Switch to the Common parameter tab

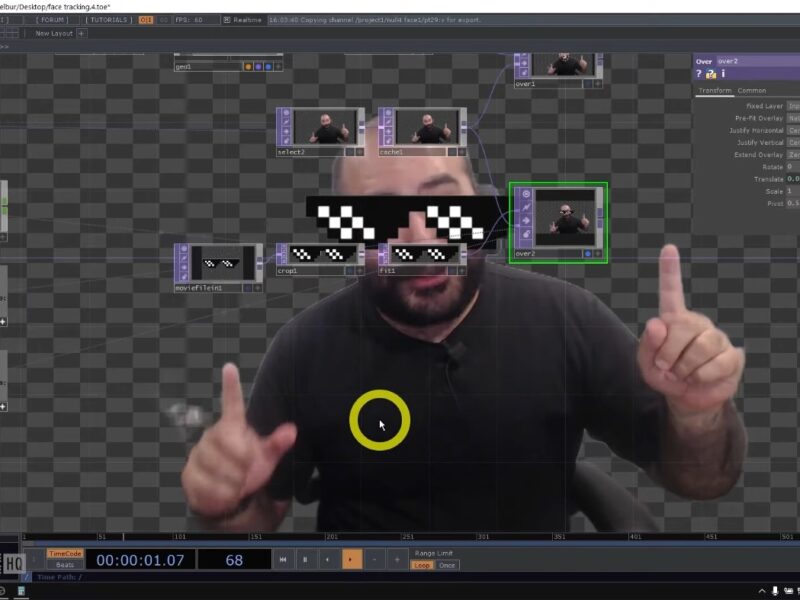tap(752, 90)
